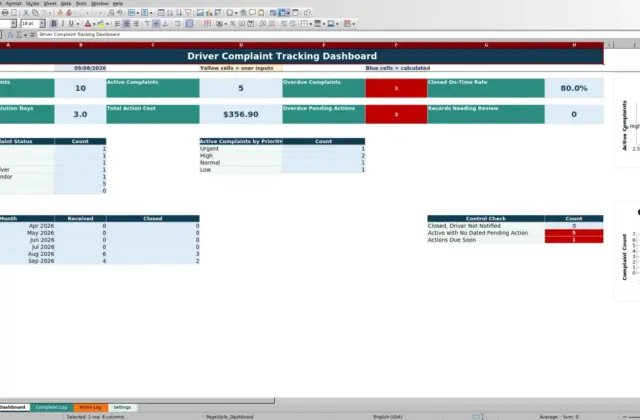Click the Align Top icon
The width and height of the screenshot is (640, 420).
coord(147,24)
